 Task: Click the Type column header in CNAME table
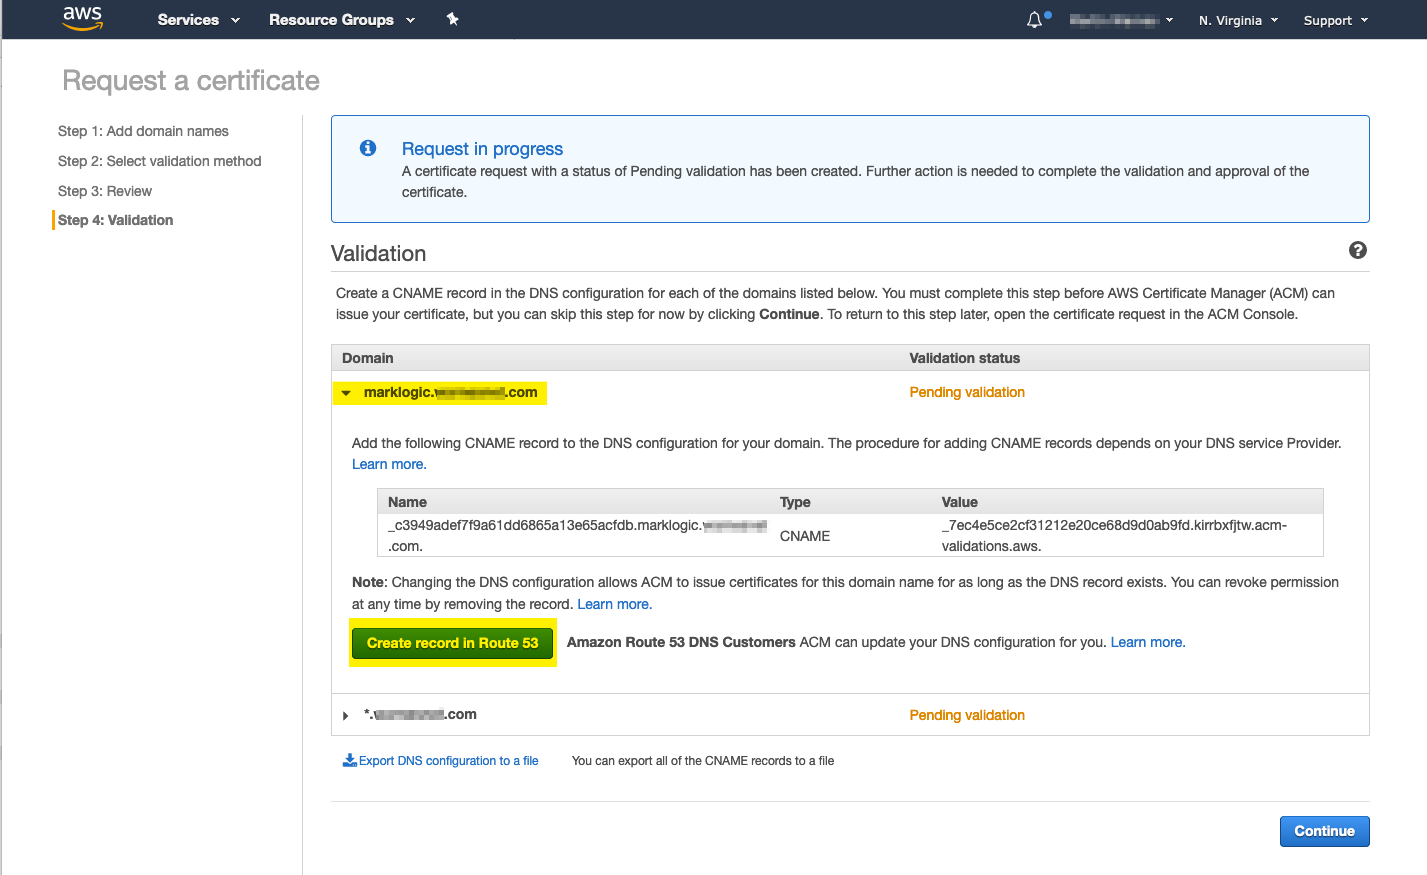pos(795,502)
